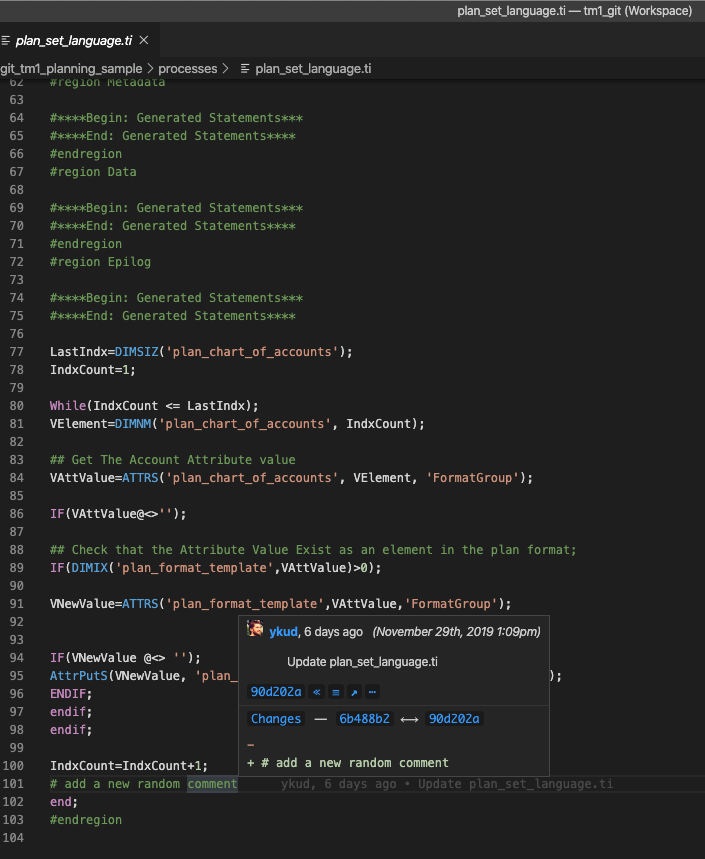The image size is (705, 859).
Task: Show more commit actions via ellipsis icon
Action: pyautogui.click(x=372, y=692)
